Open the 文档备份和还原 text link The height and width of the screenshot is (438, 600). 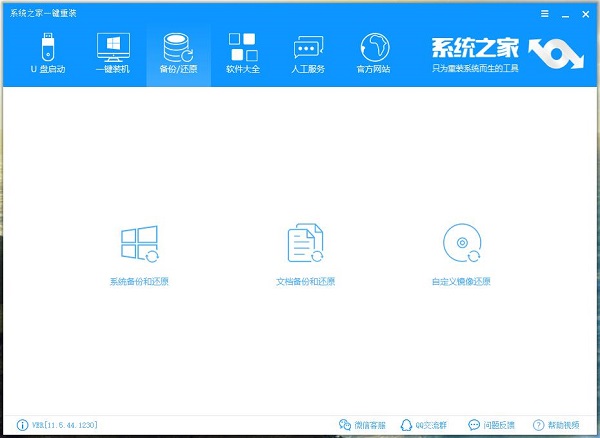305,282
